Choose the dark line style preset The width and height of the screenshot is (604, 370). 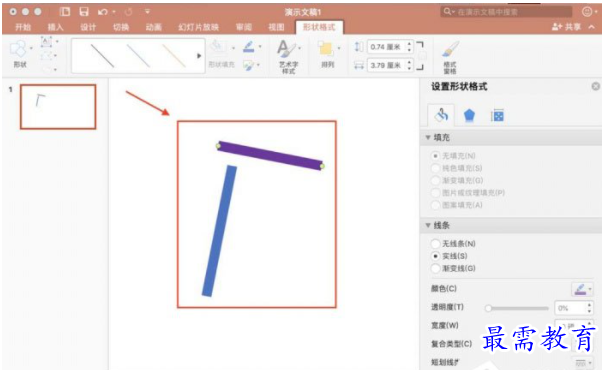pos(102,56)
